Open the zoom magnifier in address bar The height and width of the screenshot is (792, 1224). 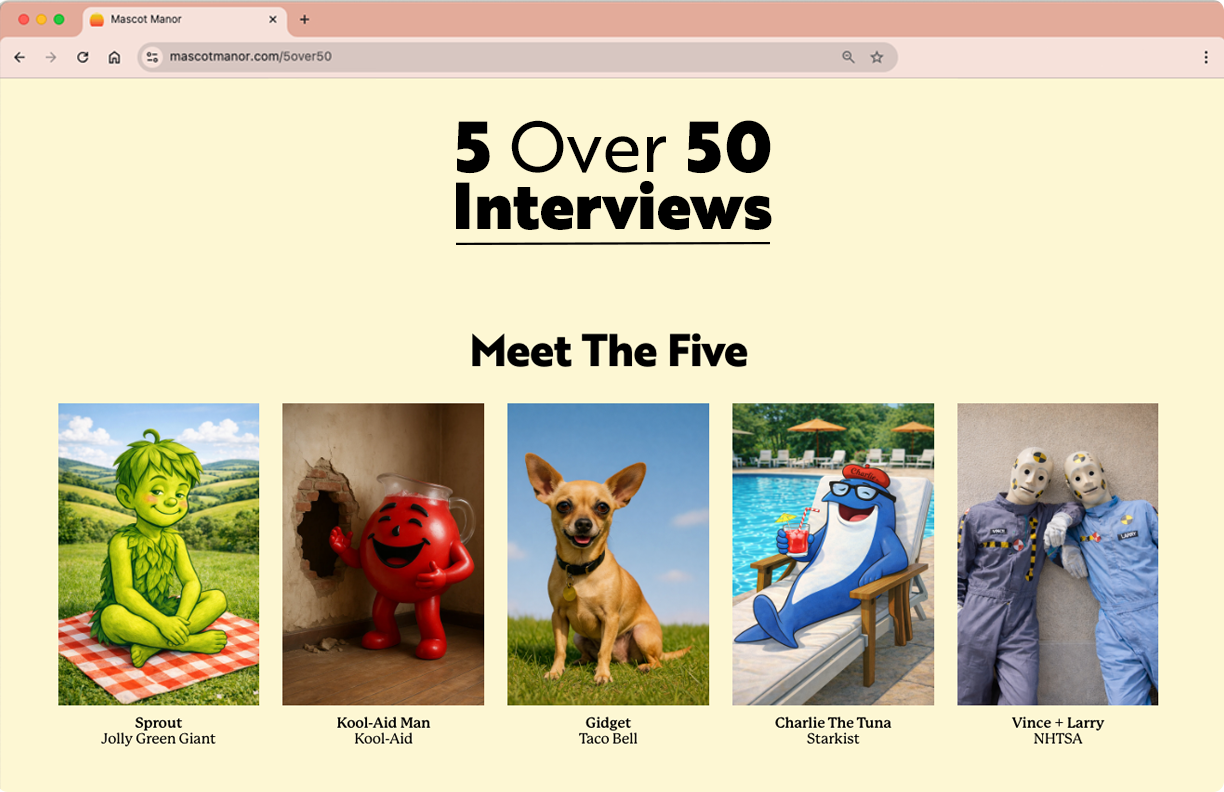pyautogui.click(x=848, y=57)
